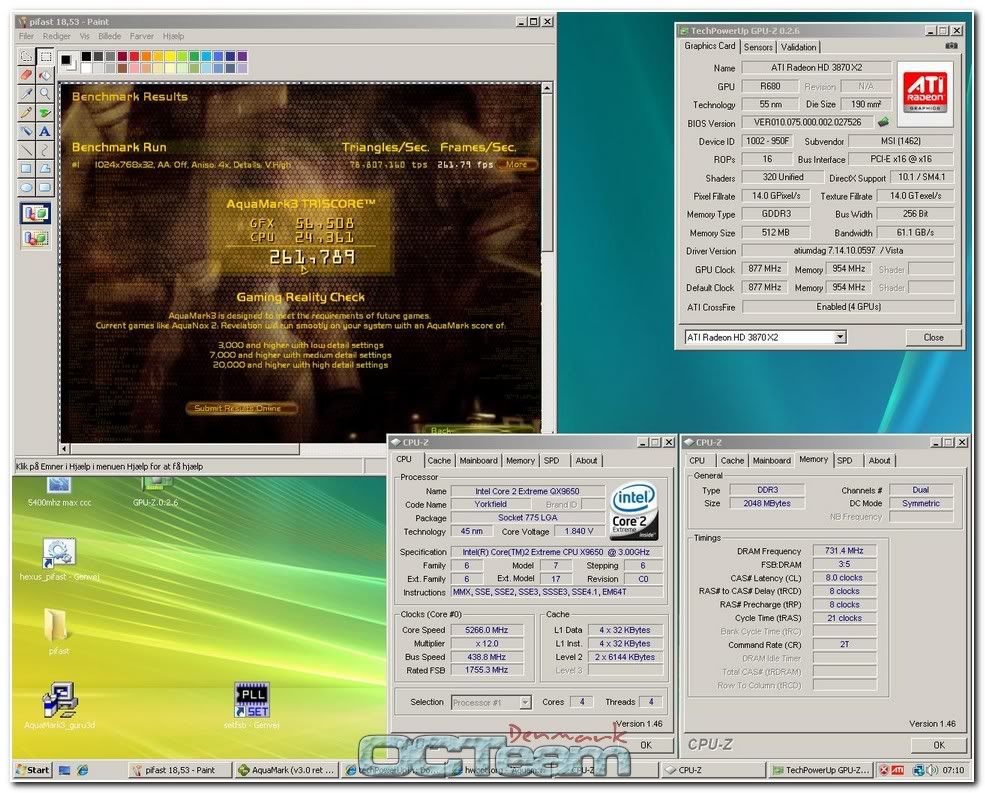Screen dimensions: 985x793
Task: Click the ATI CrossFire Enabled (4 GPUs) field
Action: (849, 307)
